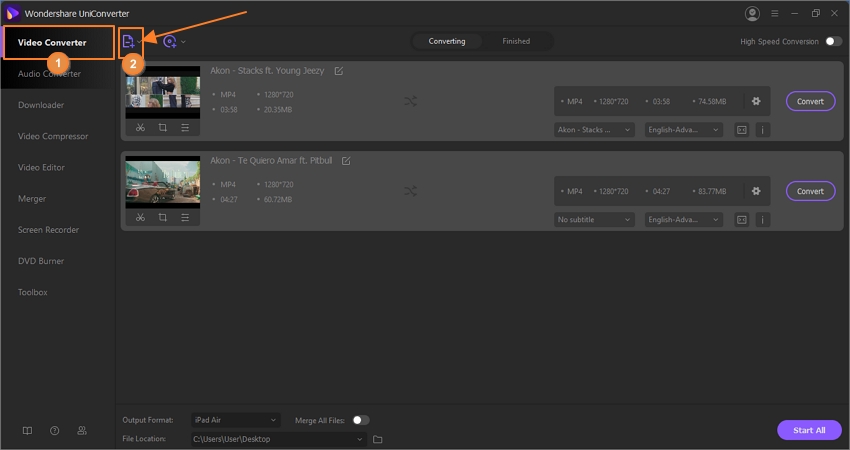Click the output format box of Akon - Stacks
This screenshot has width=850, height=450.
click(662, 101)
